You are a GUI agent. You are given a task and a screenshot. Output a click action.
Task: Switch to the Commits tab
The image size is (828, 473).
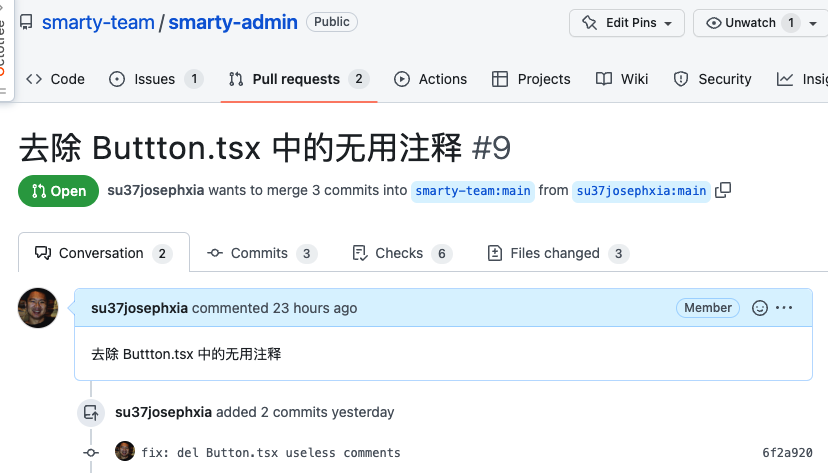tap(261, 253)
